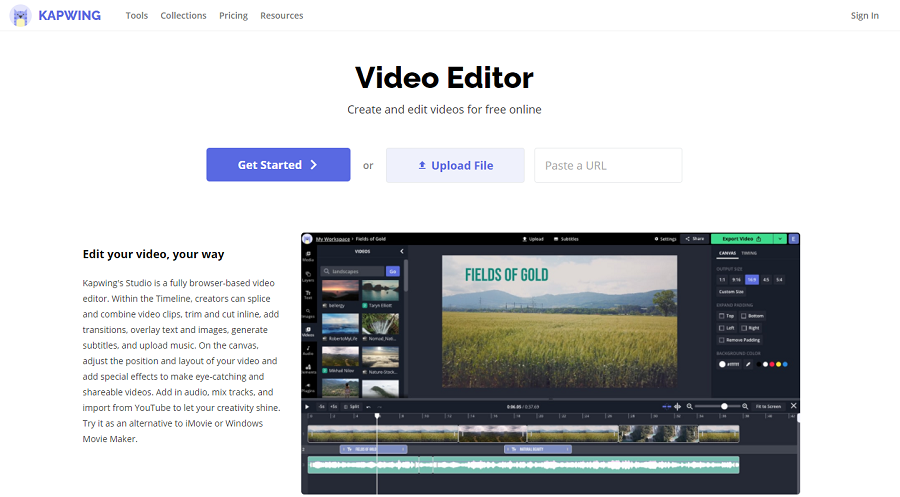
Task: Toggle the Left padding checkbox
Action: (x=721, y=328)
